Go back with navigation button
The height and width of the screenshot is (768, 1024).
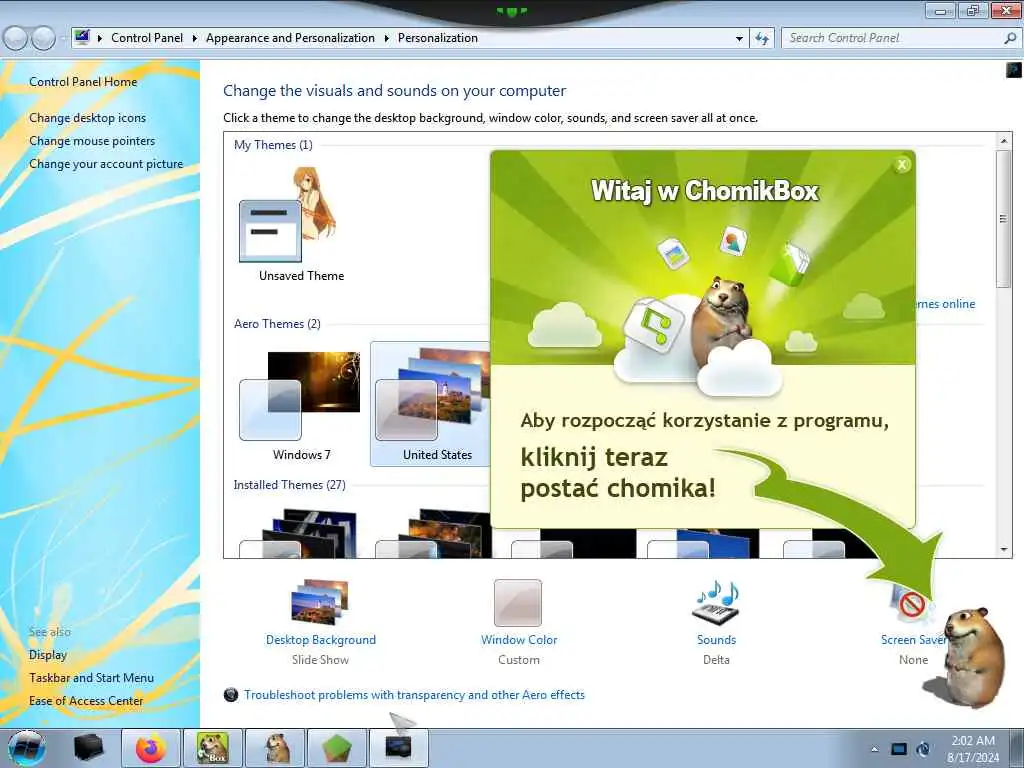coord(16,39)
